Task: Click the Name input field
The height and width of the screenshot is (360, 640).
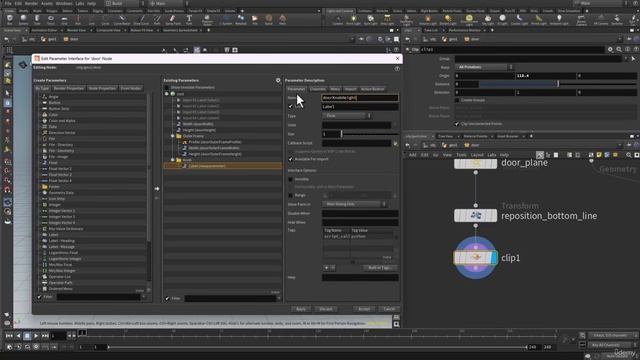Action: coord(360,98)
